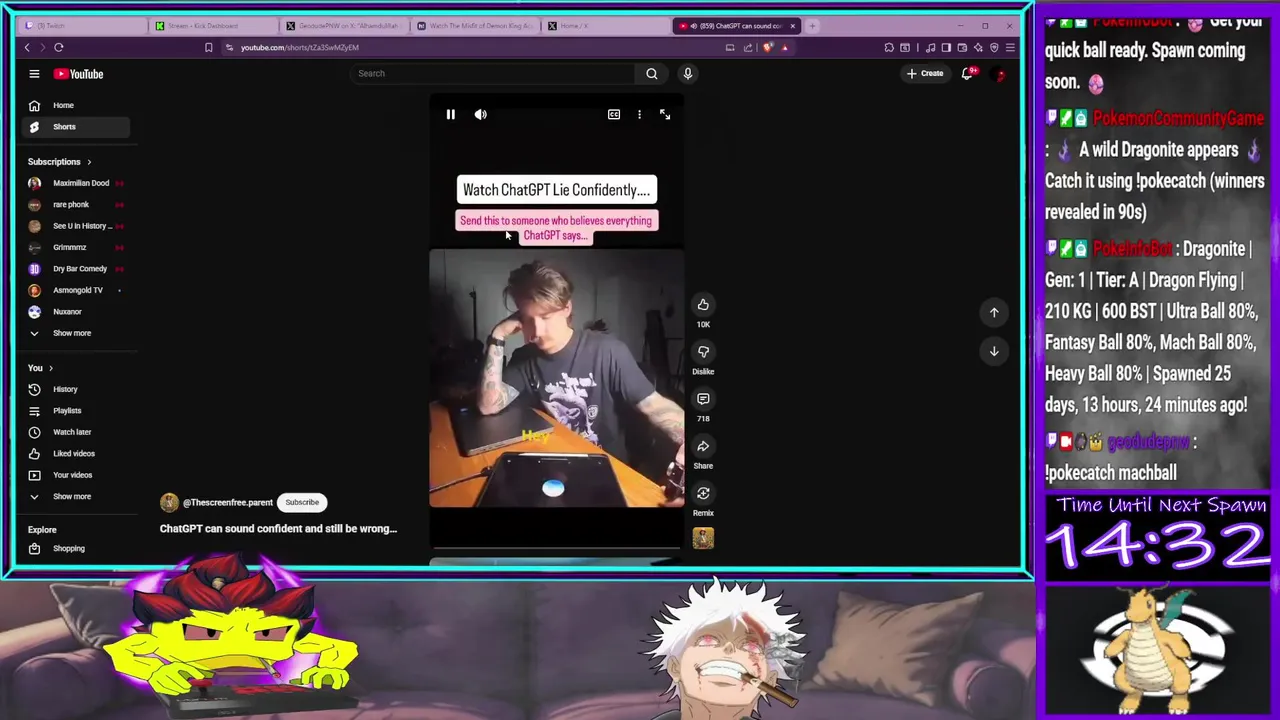Subscribe to Thescreenfree.parent
The height and width of the screenshot is (720, 1280).
[302, 503]
